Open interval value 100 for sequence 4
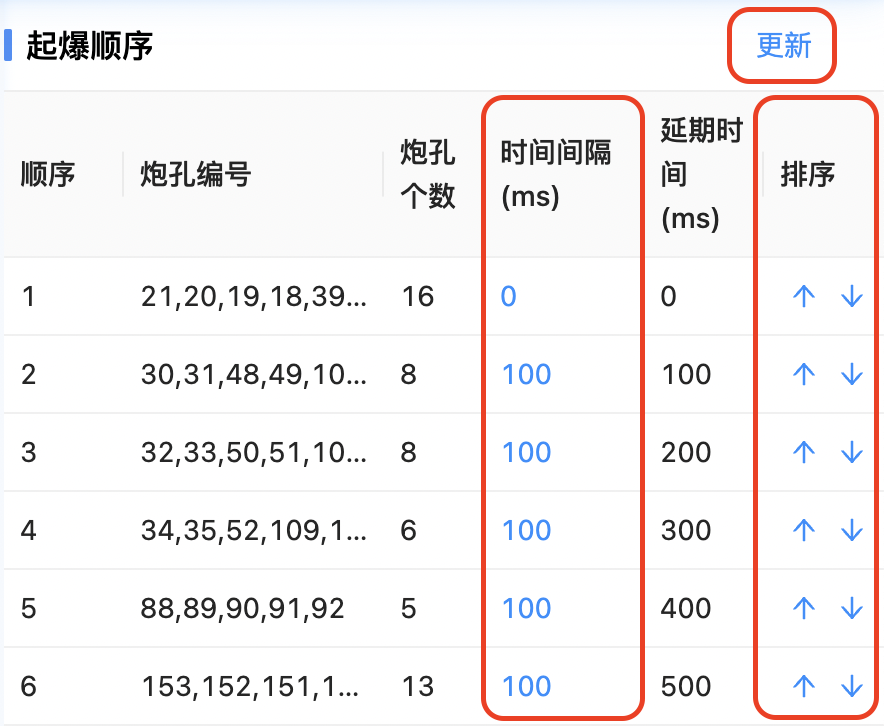 [526, 530]
